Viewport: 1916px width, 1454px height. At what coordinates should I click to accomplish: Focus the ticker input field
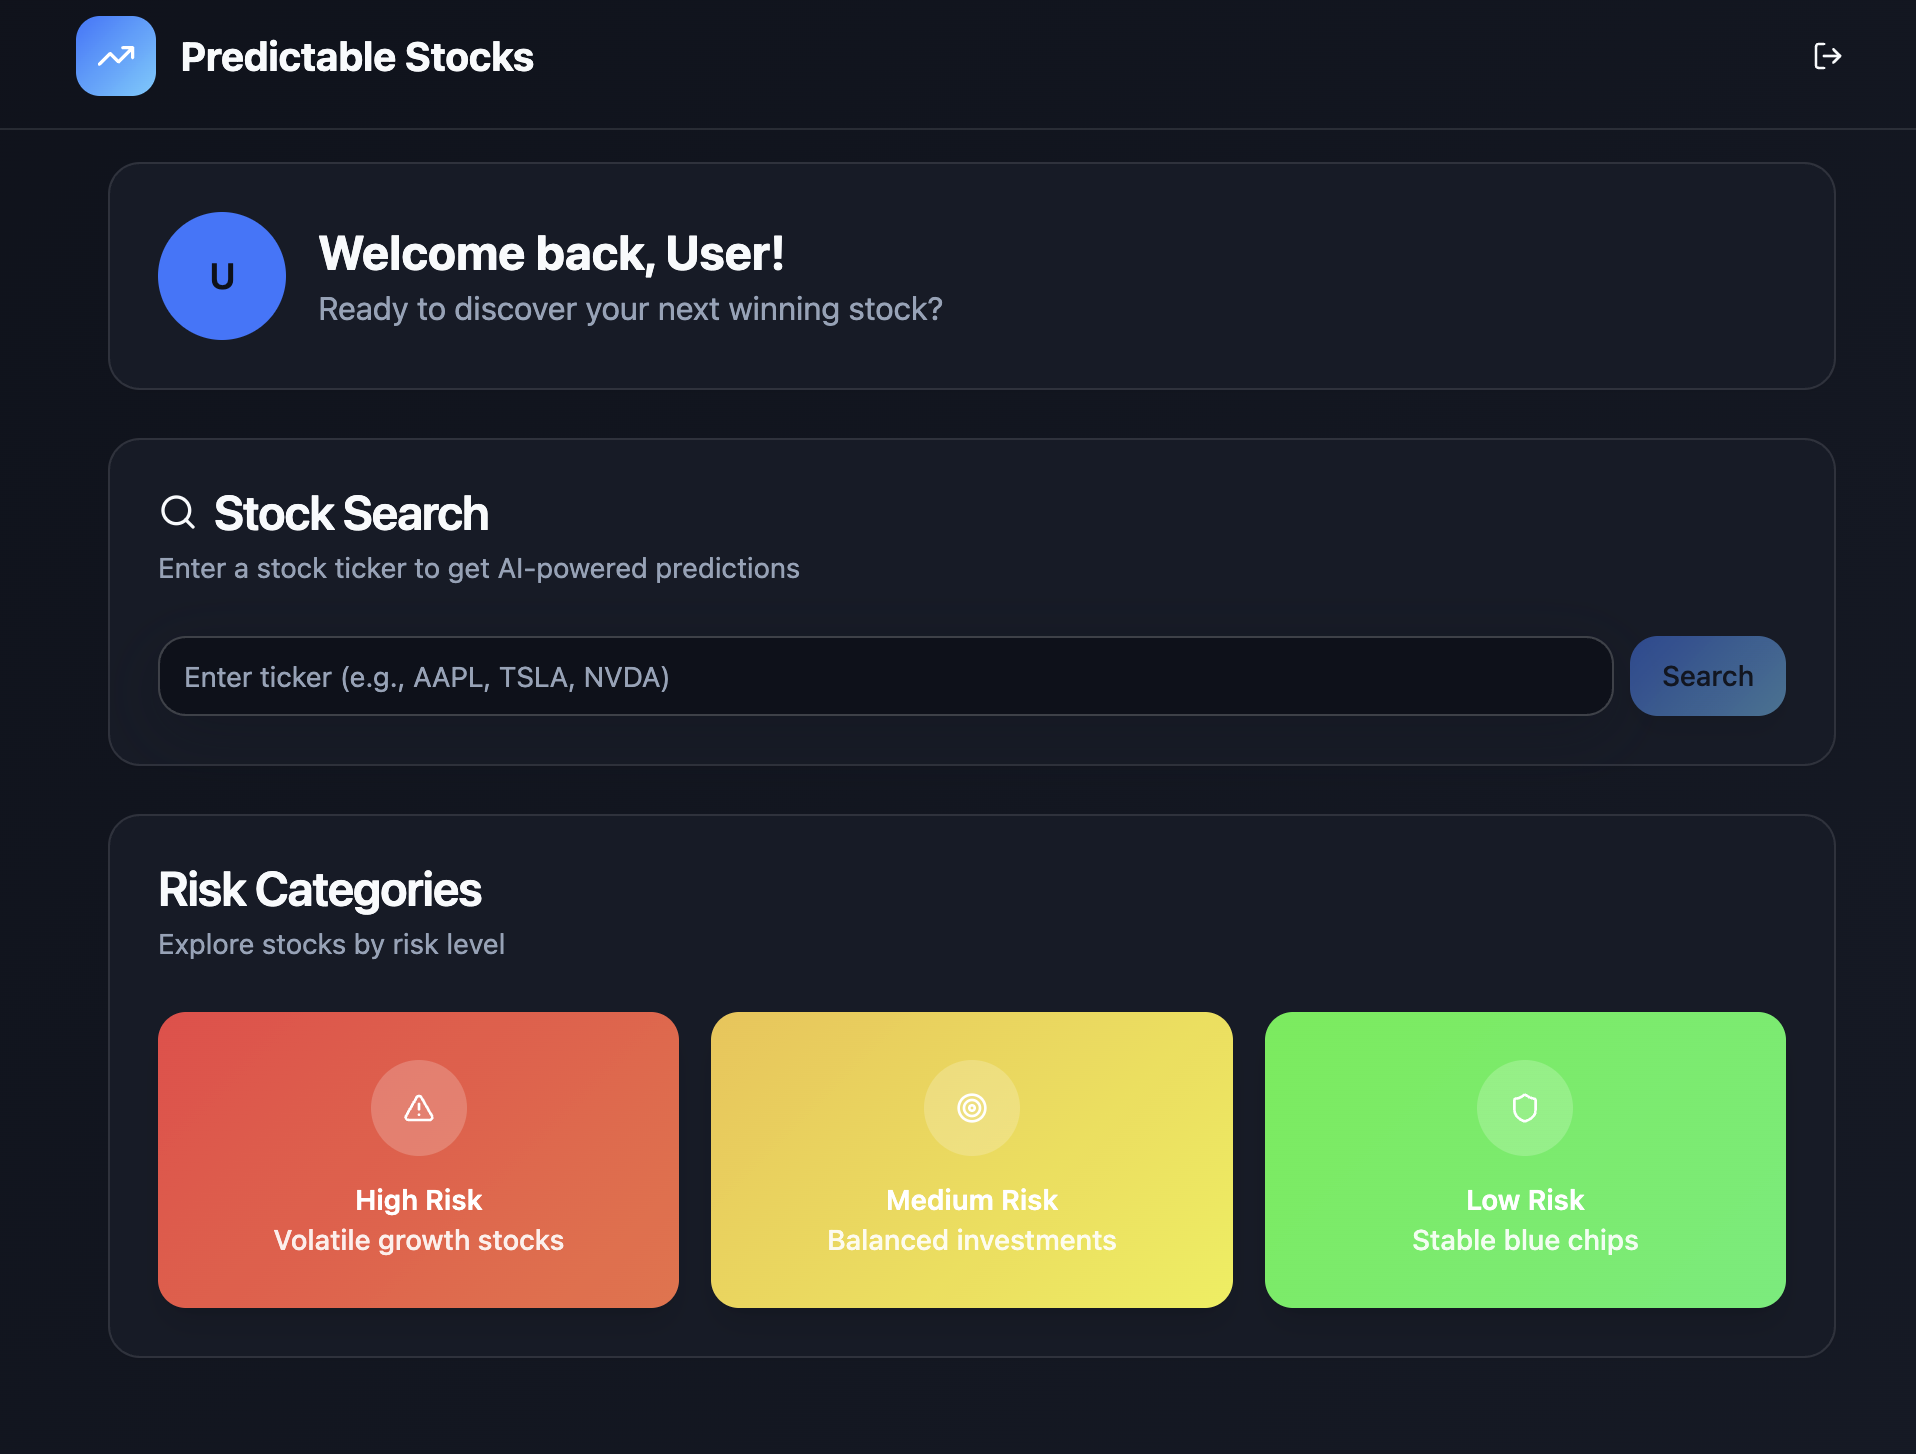point(886,676)
